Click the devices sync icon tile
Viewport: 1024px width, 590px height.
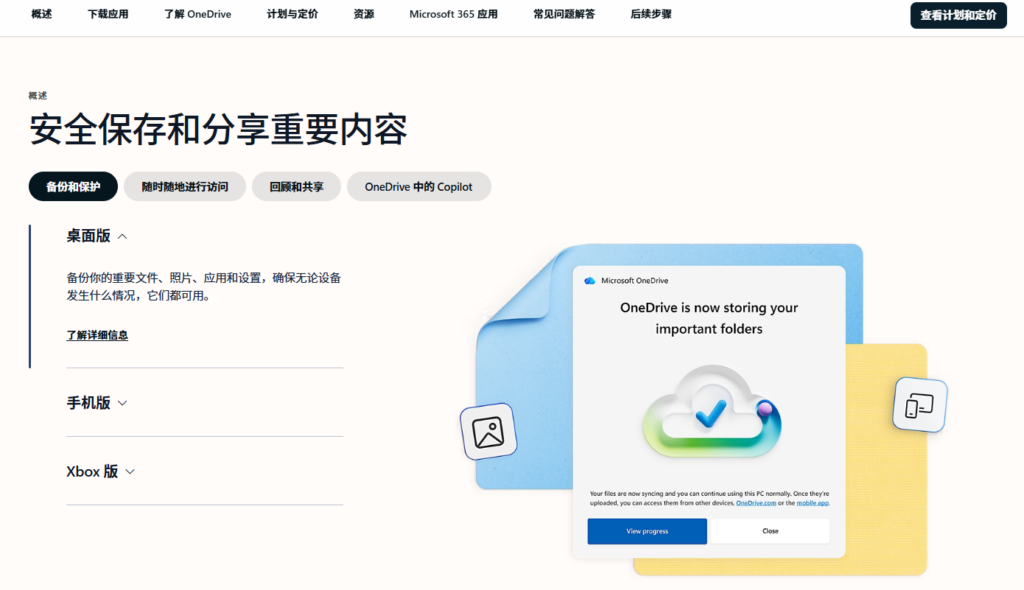click(920, 404)
